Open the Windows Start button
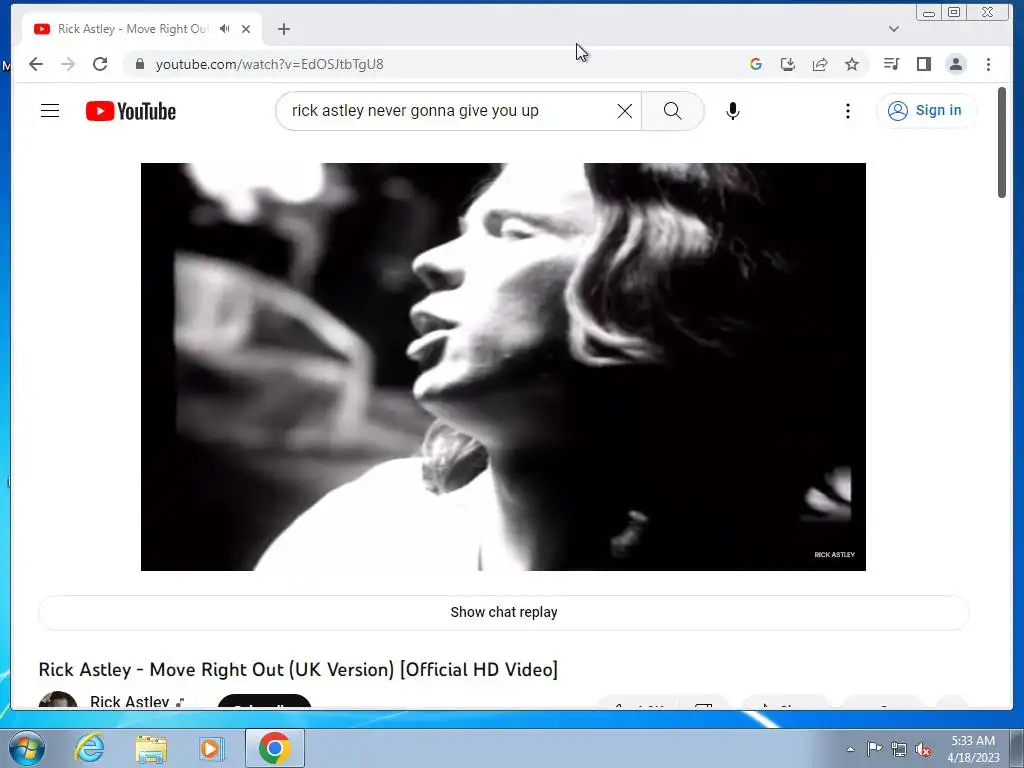Screen dimensions: 1024x768 pyautogui.click(x=27, y=748)
